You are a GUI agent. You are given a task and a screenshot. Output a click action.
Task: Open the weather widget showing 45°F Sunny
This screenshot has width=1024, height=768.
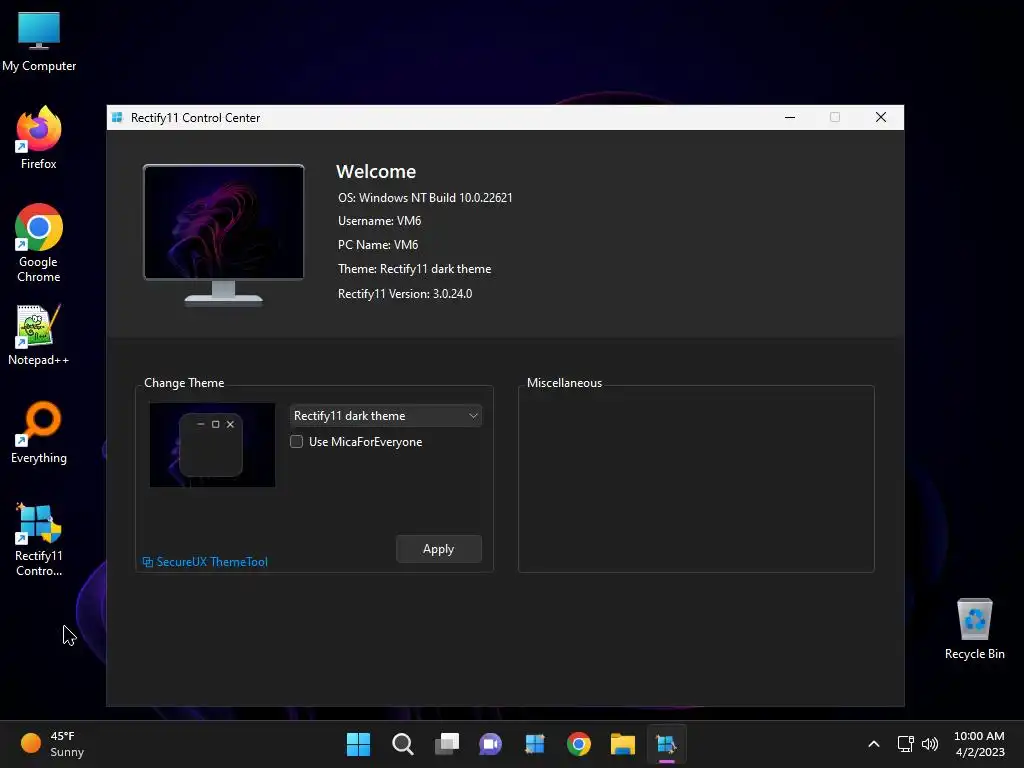52,744
